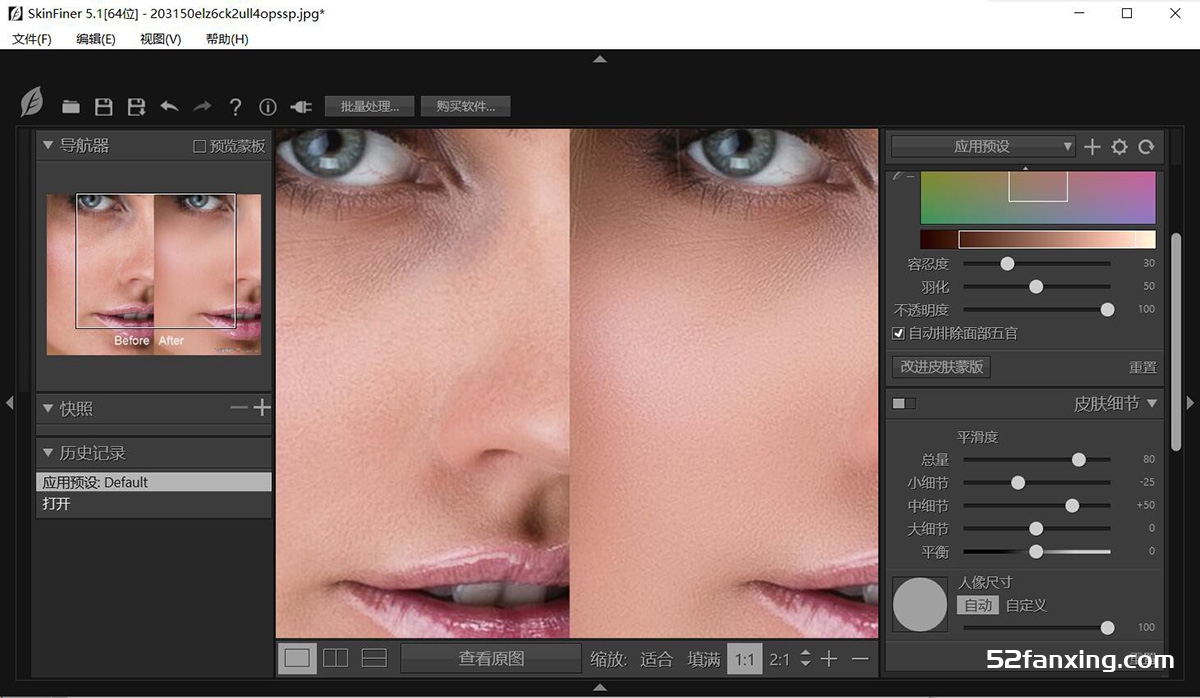This screenshot has height=698, width=1200.
Task: Click the 羽化 slider handle
Action: [x=1036, y=287]
